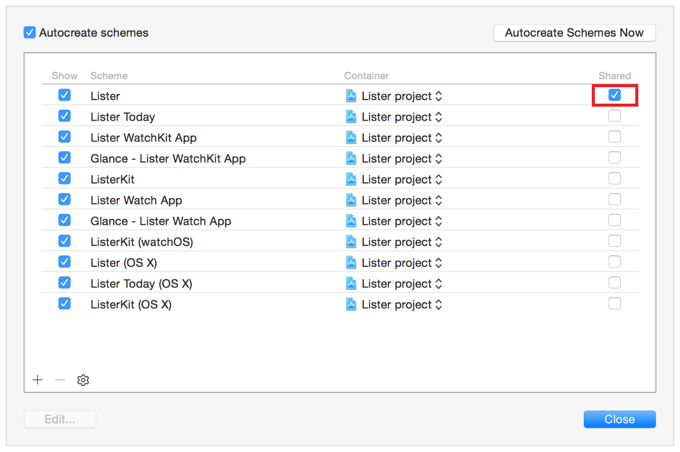
Task: Click project file icon in Lister Today row
Action: [x=351, y=117]
